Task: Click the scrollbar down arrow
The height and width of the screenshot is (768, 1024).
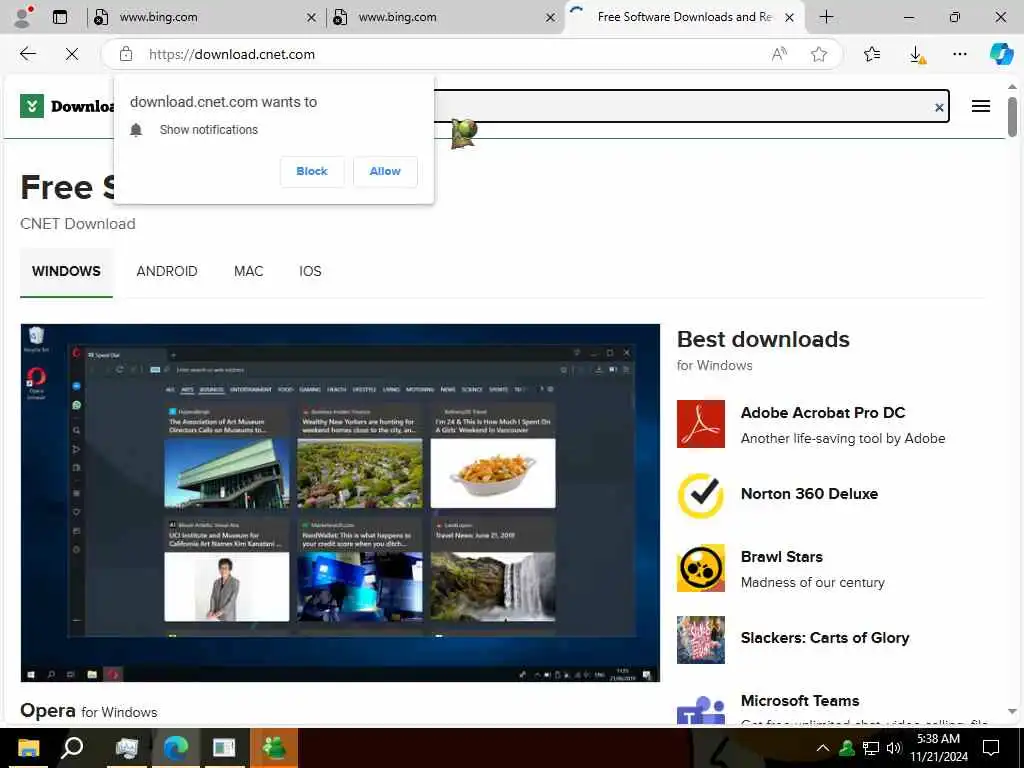Action: [x=1012, y=711]
